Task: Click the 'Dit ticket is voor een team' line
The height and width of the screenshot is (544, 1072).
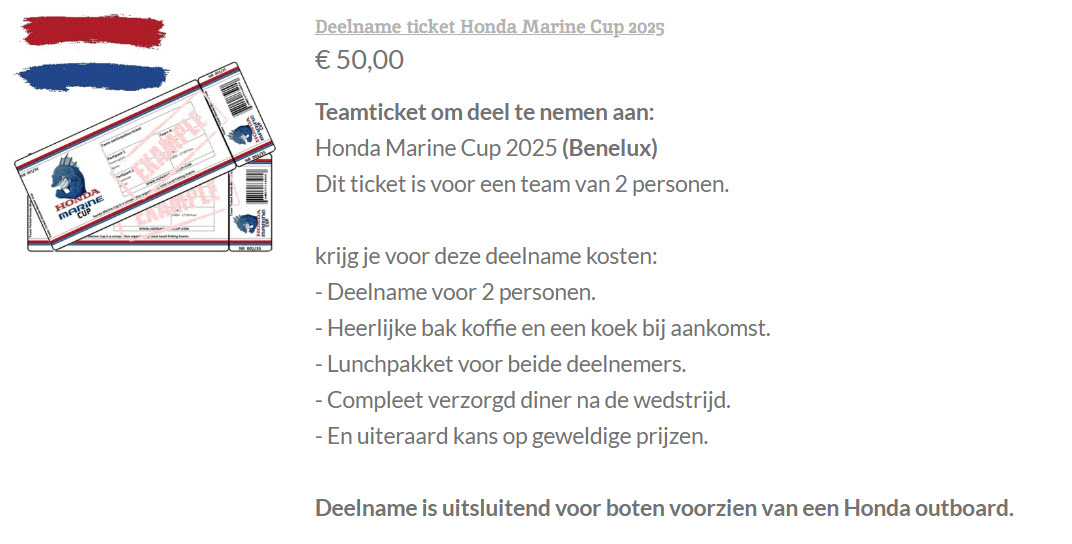Action: tap(522, 185)
